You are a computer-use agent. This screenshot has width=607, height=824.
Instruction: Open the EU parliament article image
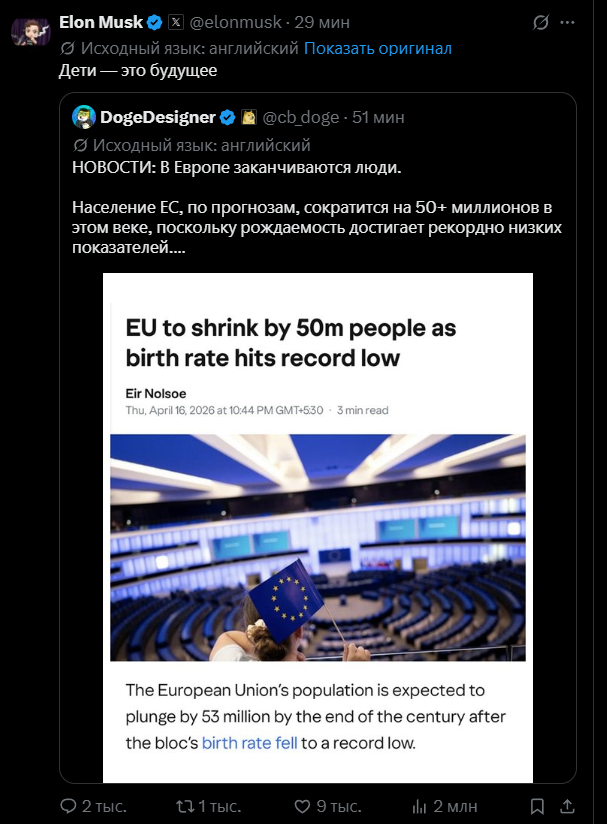point(317,547)
